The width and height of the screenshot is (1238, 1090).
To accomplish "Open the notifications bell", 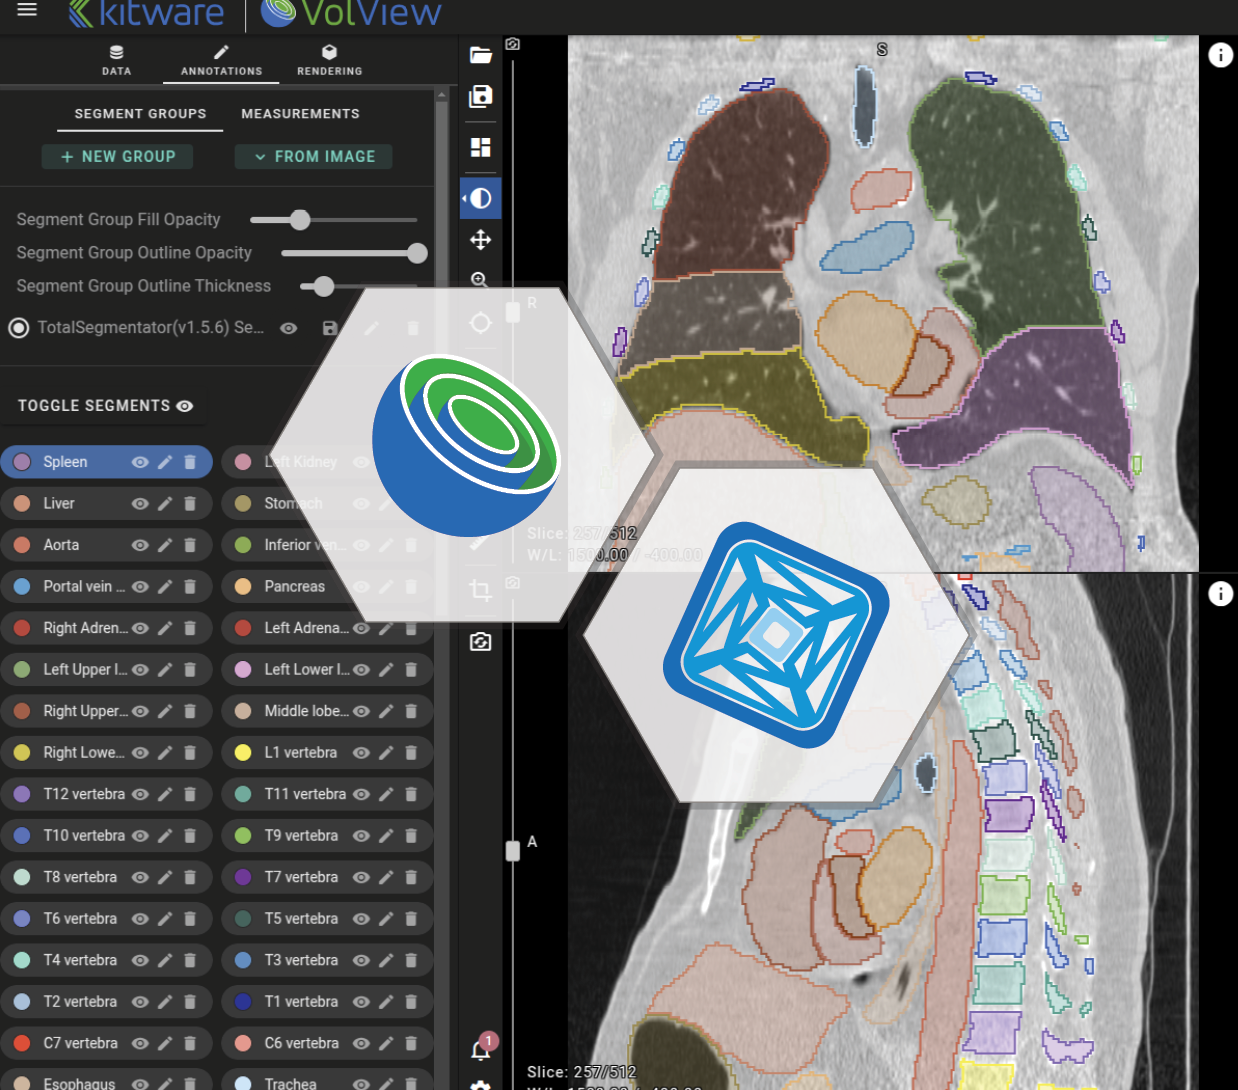I will (x=481, y=1049).
